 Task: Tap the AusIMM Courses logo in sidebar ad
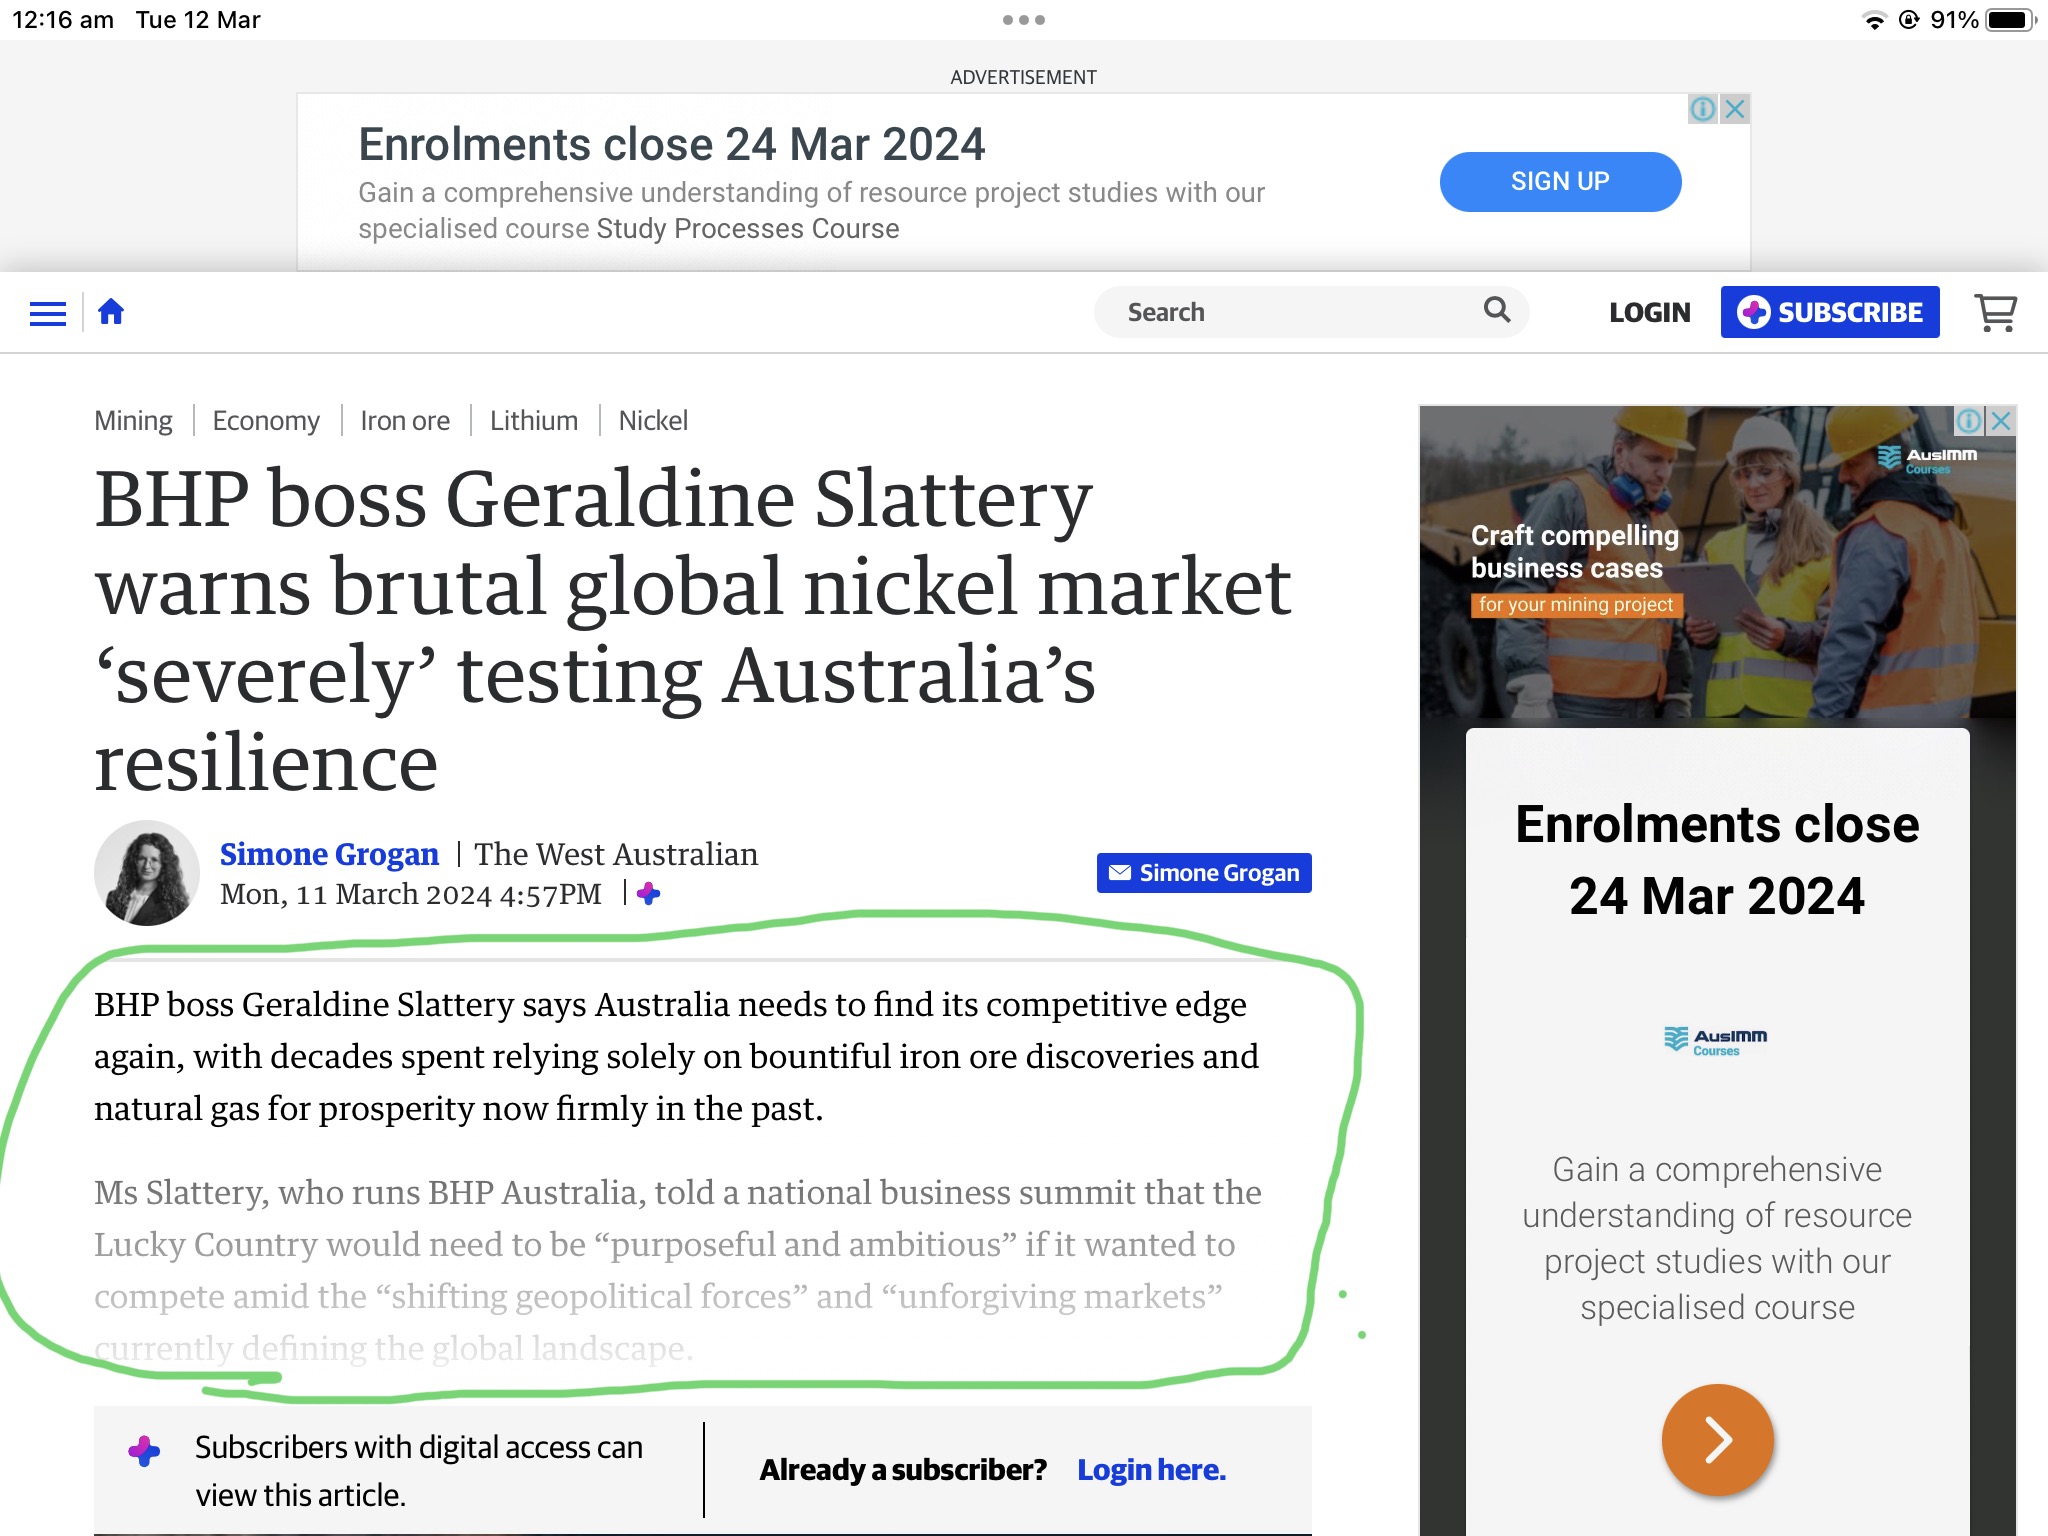pyautogui.click(x=1716, y=1041)
